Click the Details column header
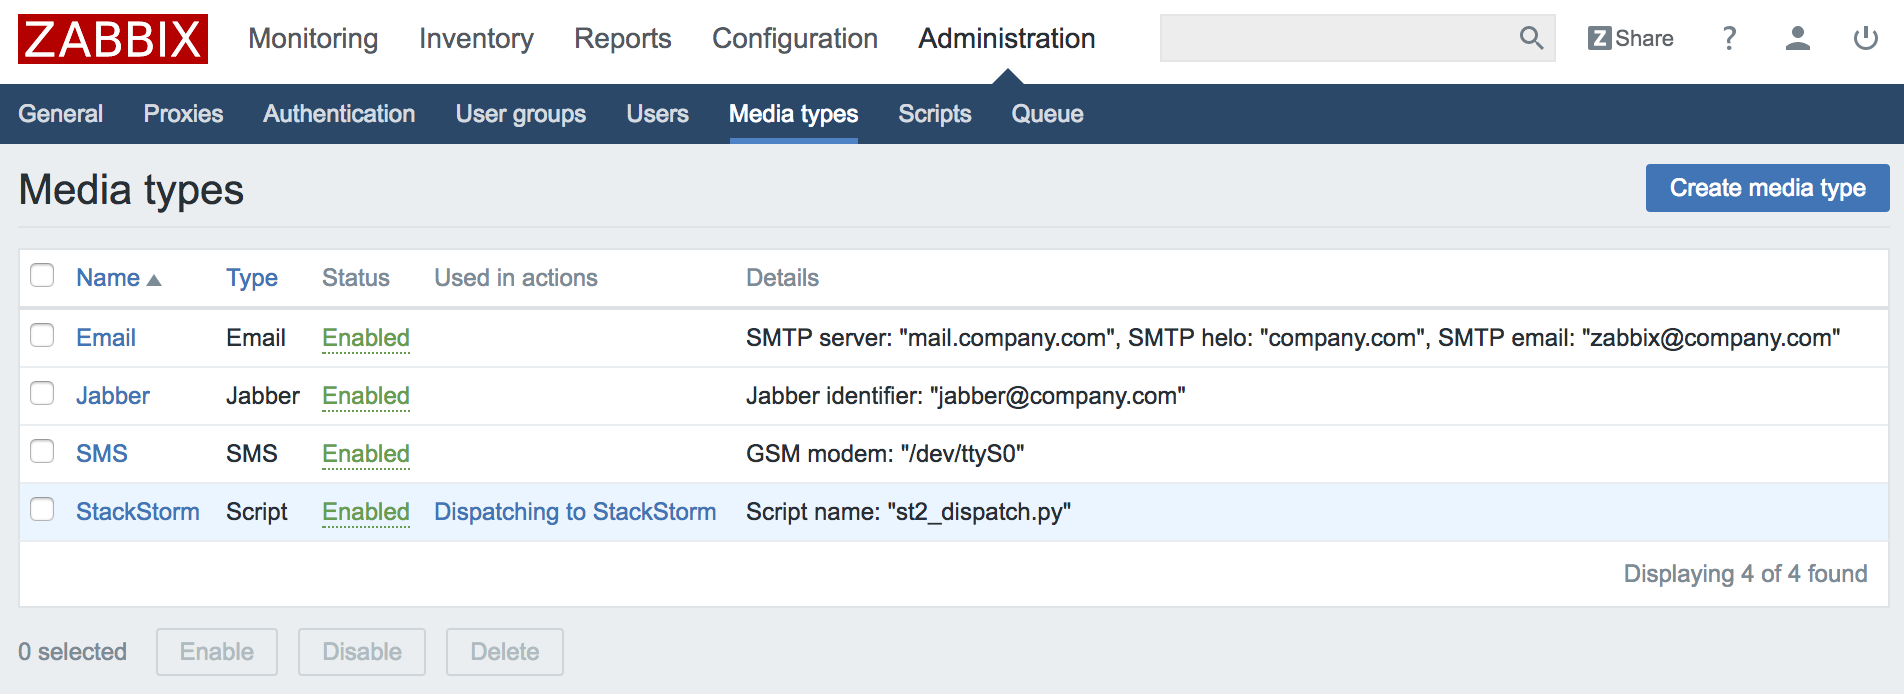The height and width of the screenshot is (694, 1904). 783,278
